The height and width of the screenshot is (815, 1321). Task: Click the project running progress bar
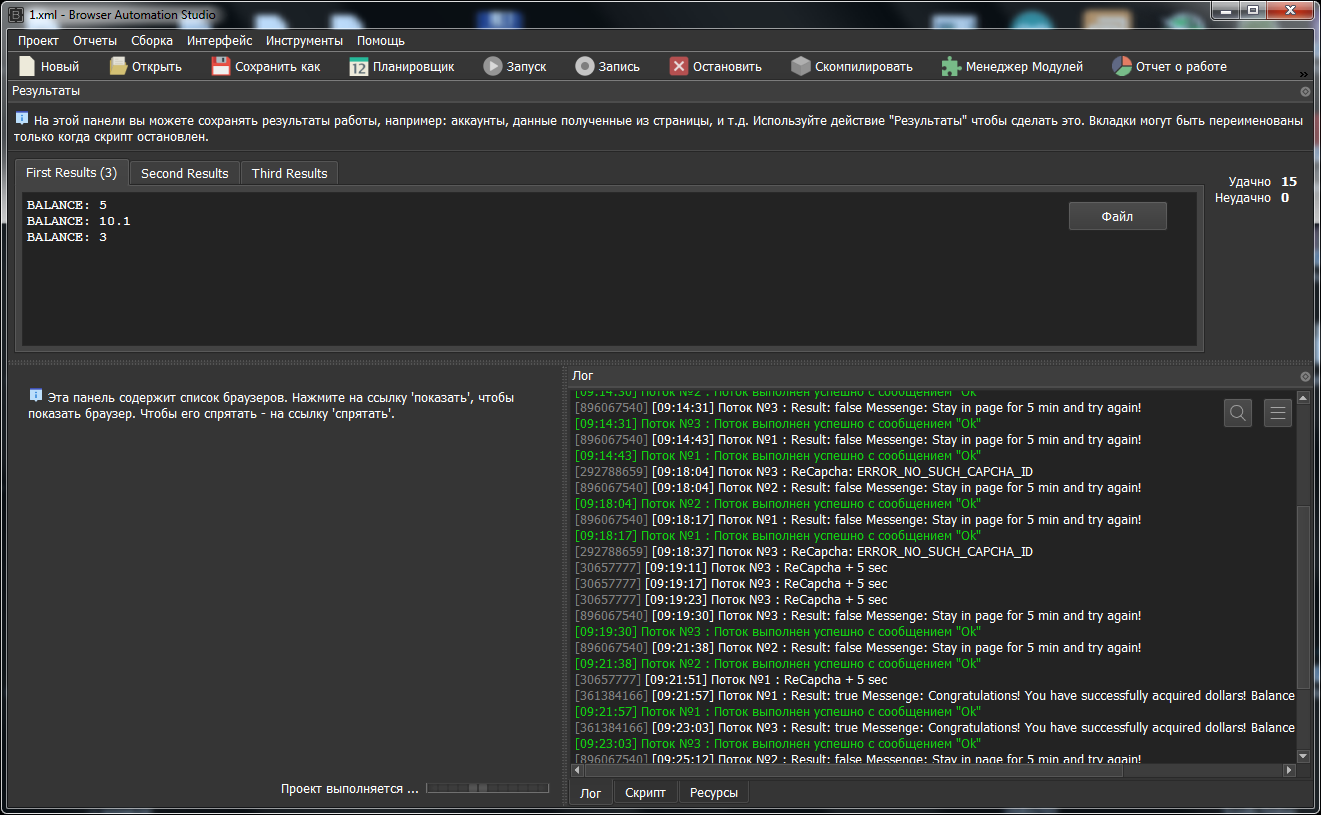[x=488, y=788]
